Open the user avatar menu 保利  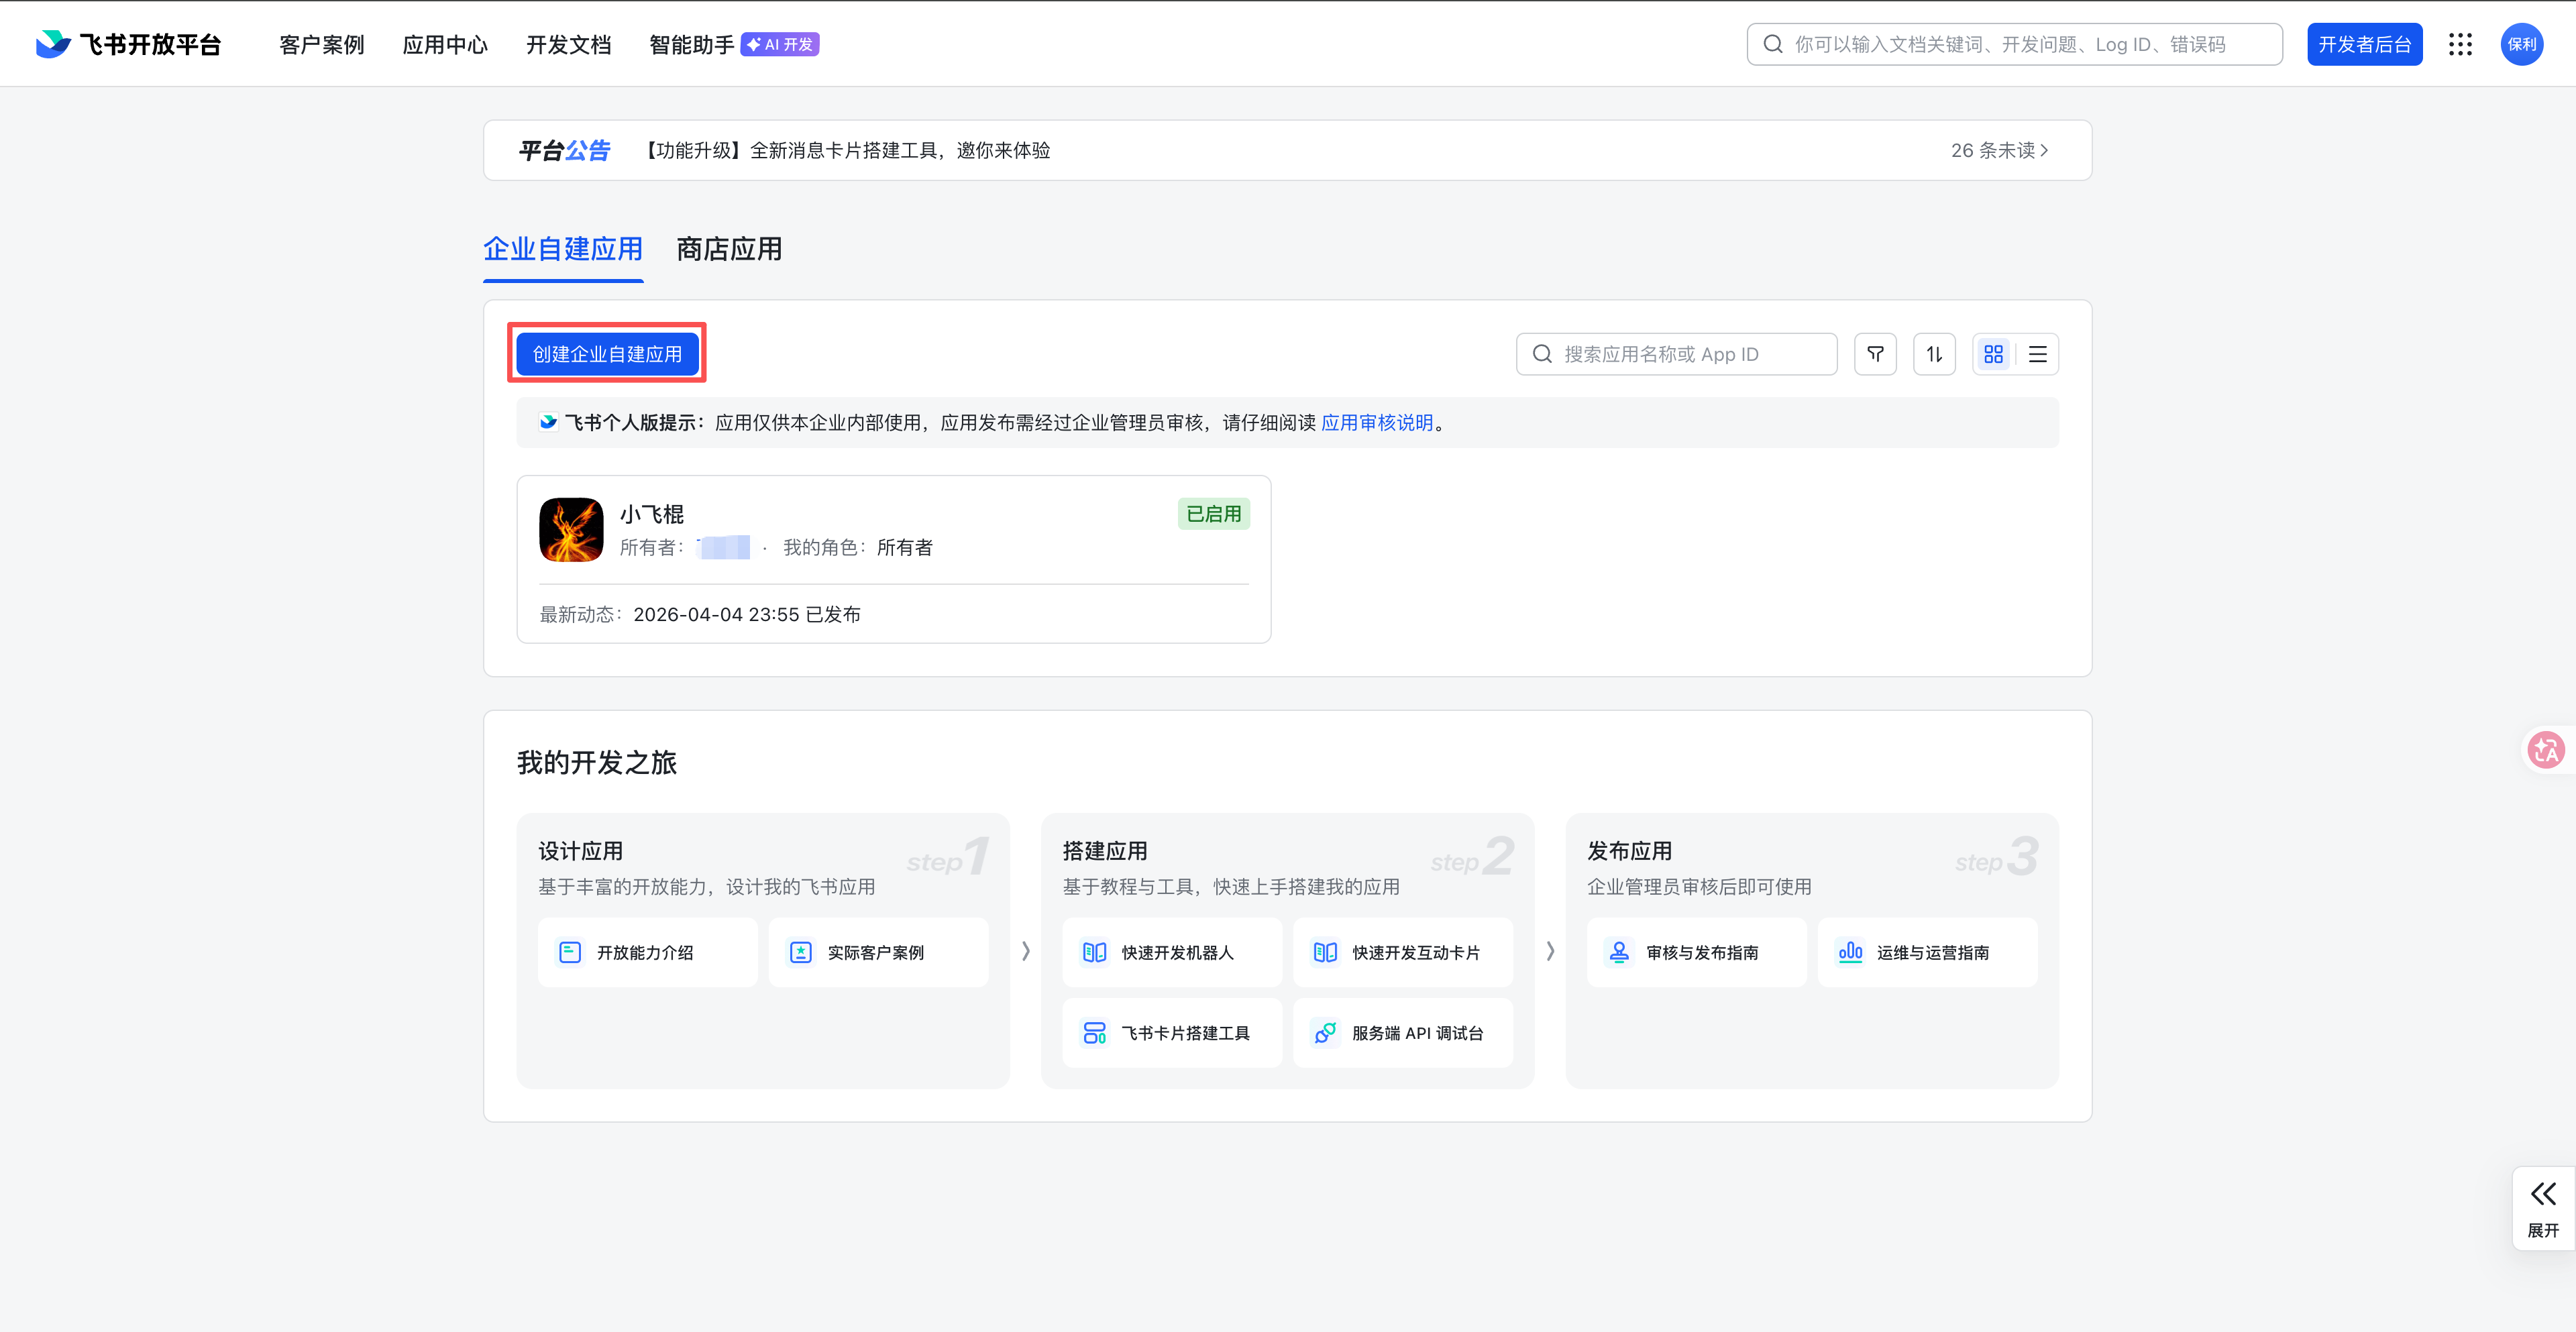click(2522, 44)
